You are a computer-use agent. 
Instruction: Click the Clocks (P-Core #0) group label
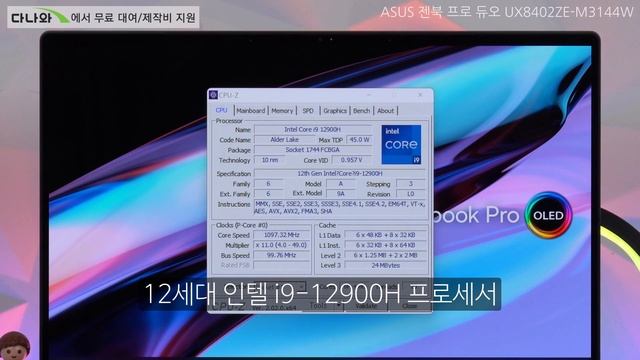[x=242, y=225]
